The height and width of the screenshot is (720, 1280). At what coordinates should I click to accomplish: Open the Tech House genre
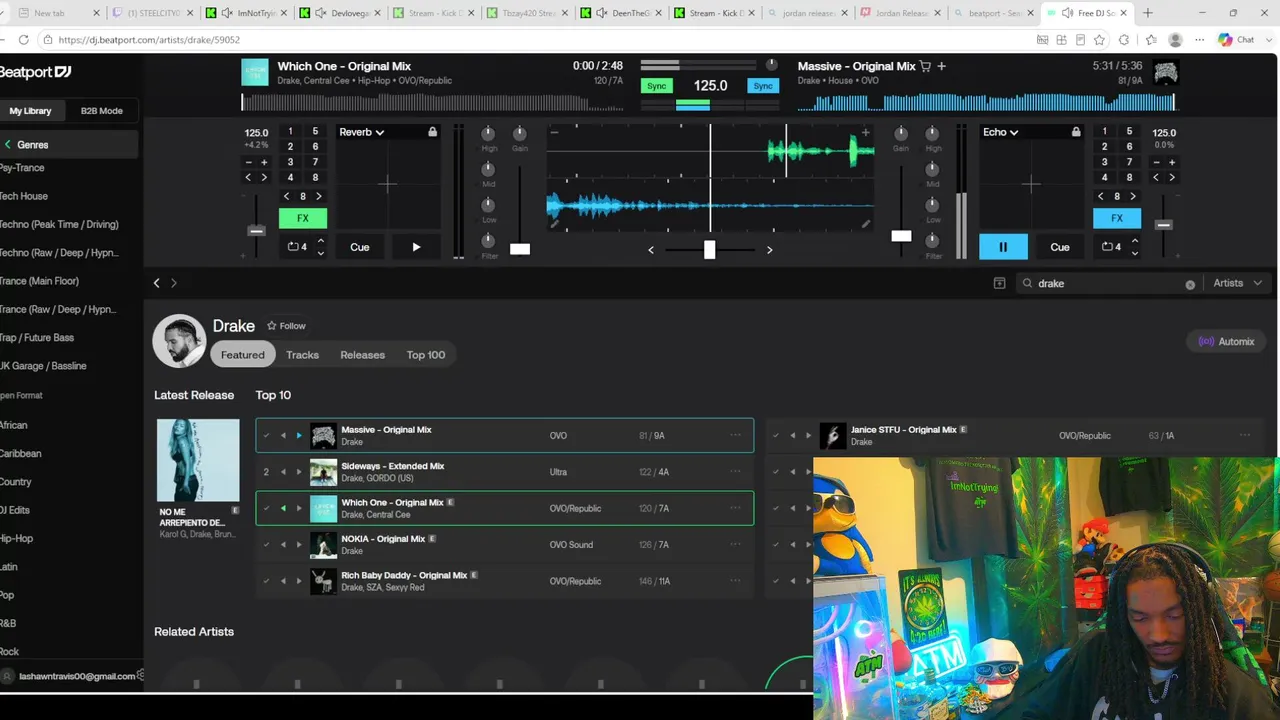(x=24, y=196)
